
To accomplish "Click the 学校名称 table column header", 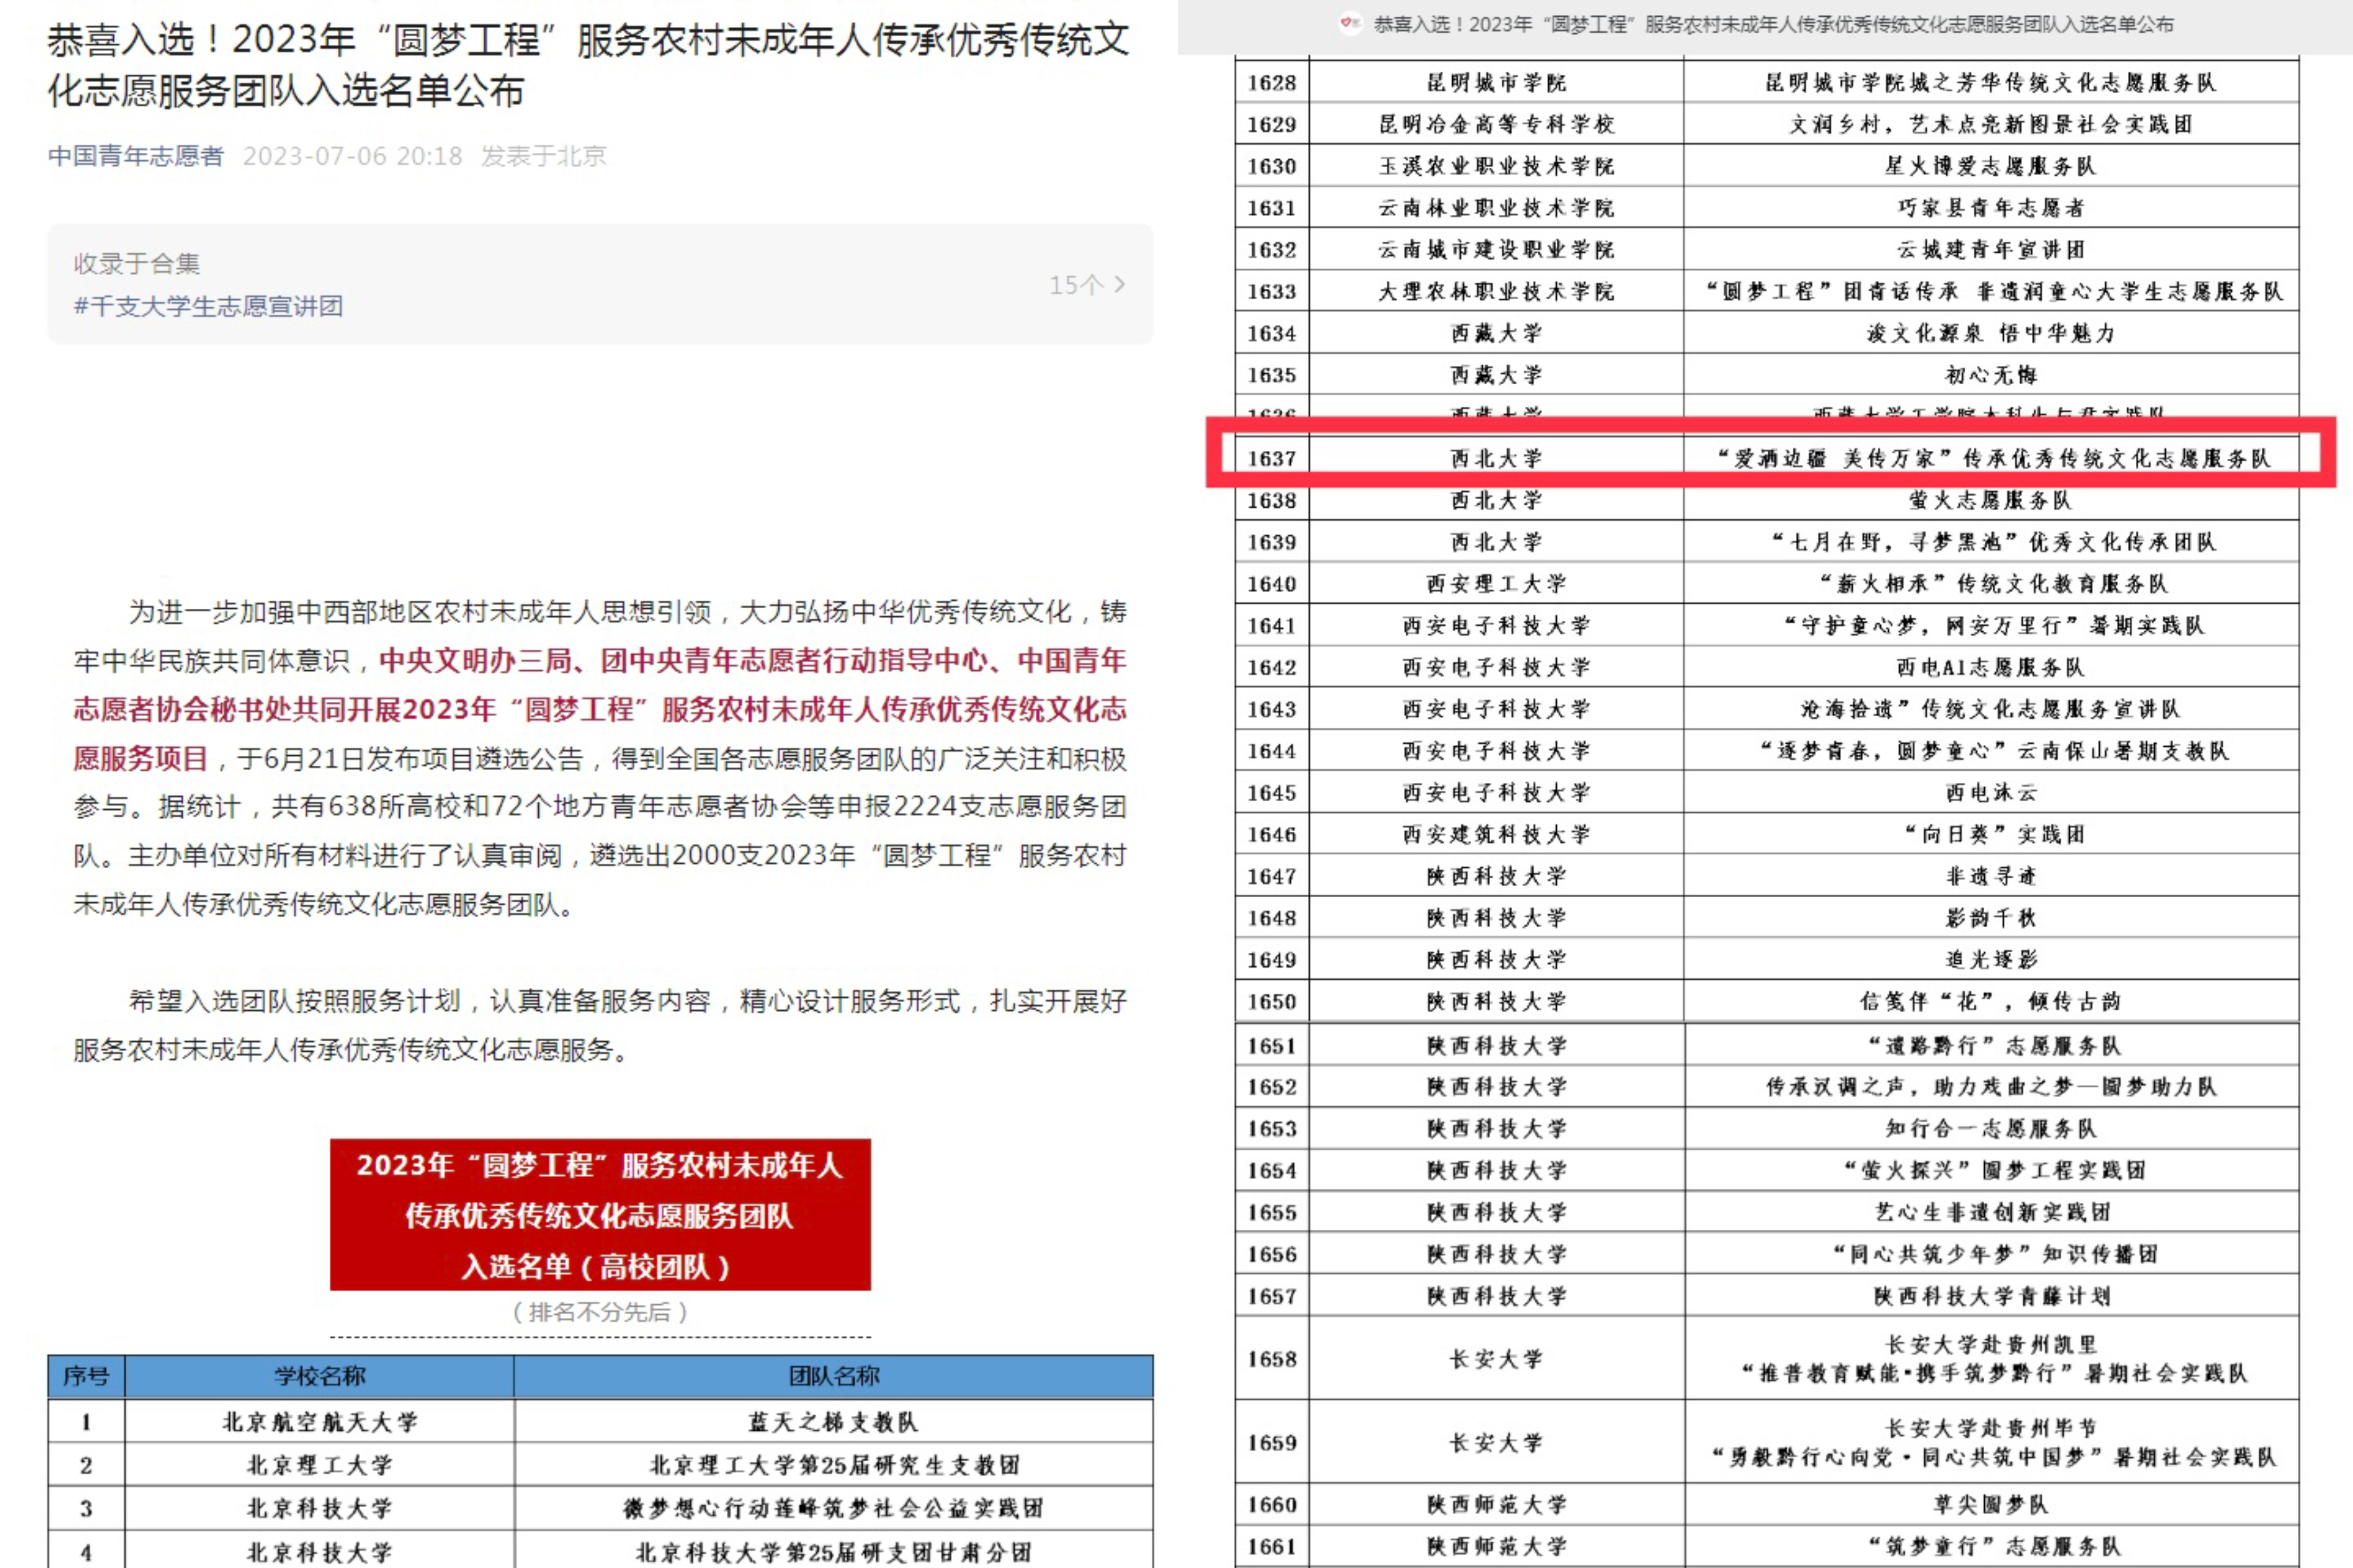I will tap(319, 1376).
